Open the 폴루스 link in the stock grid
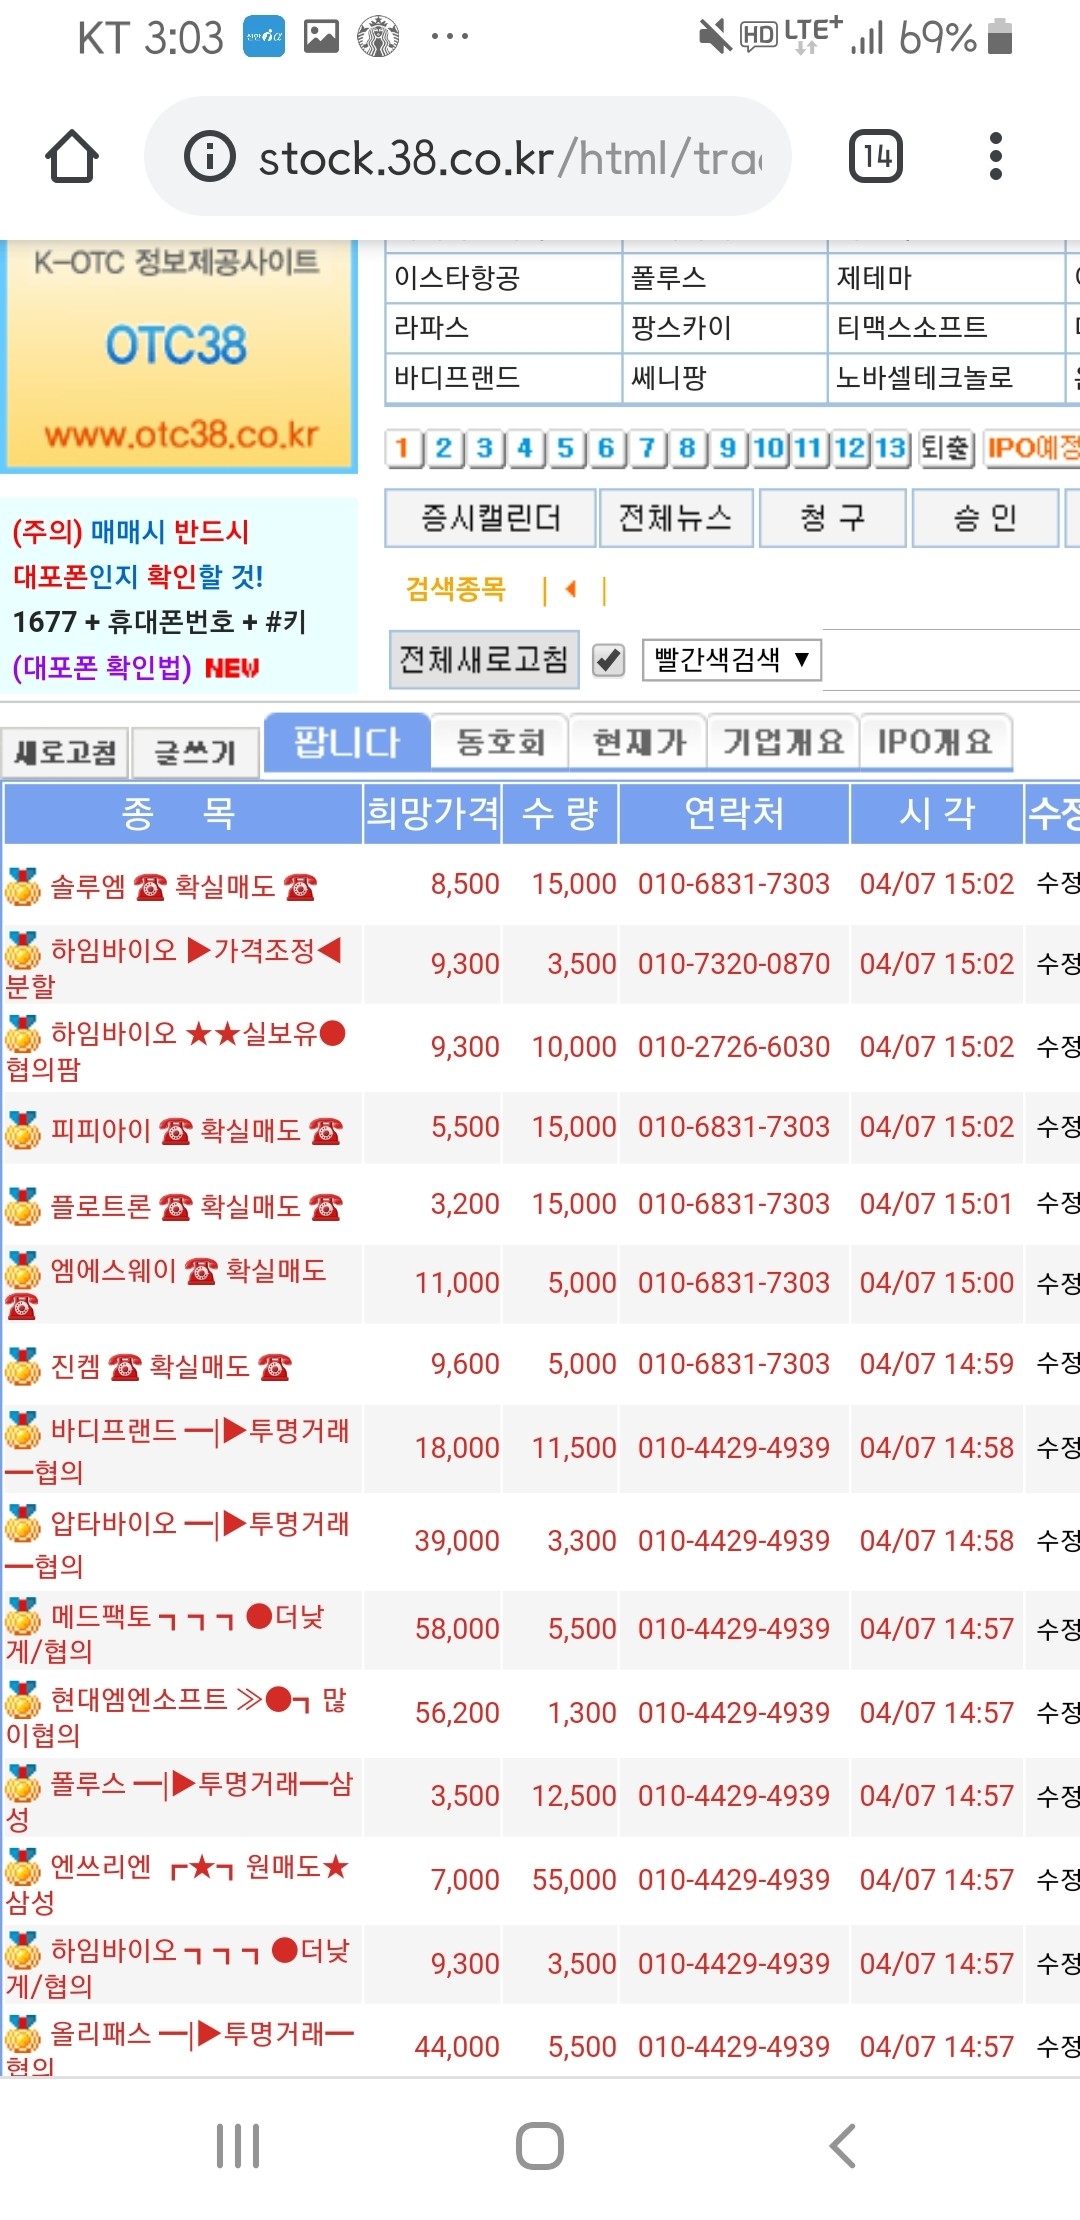This screenshot has height=2220, width=1080. tap(668, 278)
